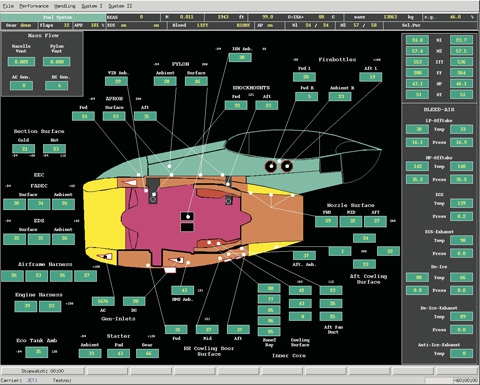This screenshot has width=480, height=385.
Task: Click the RH Cowling Door Mid value
Action: pos(207,330)
